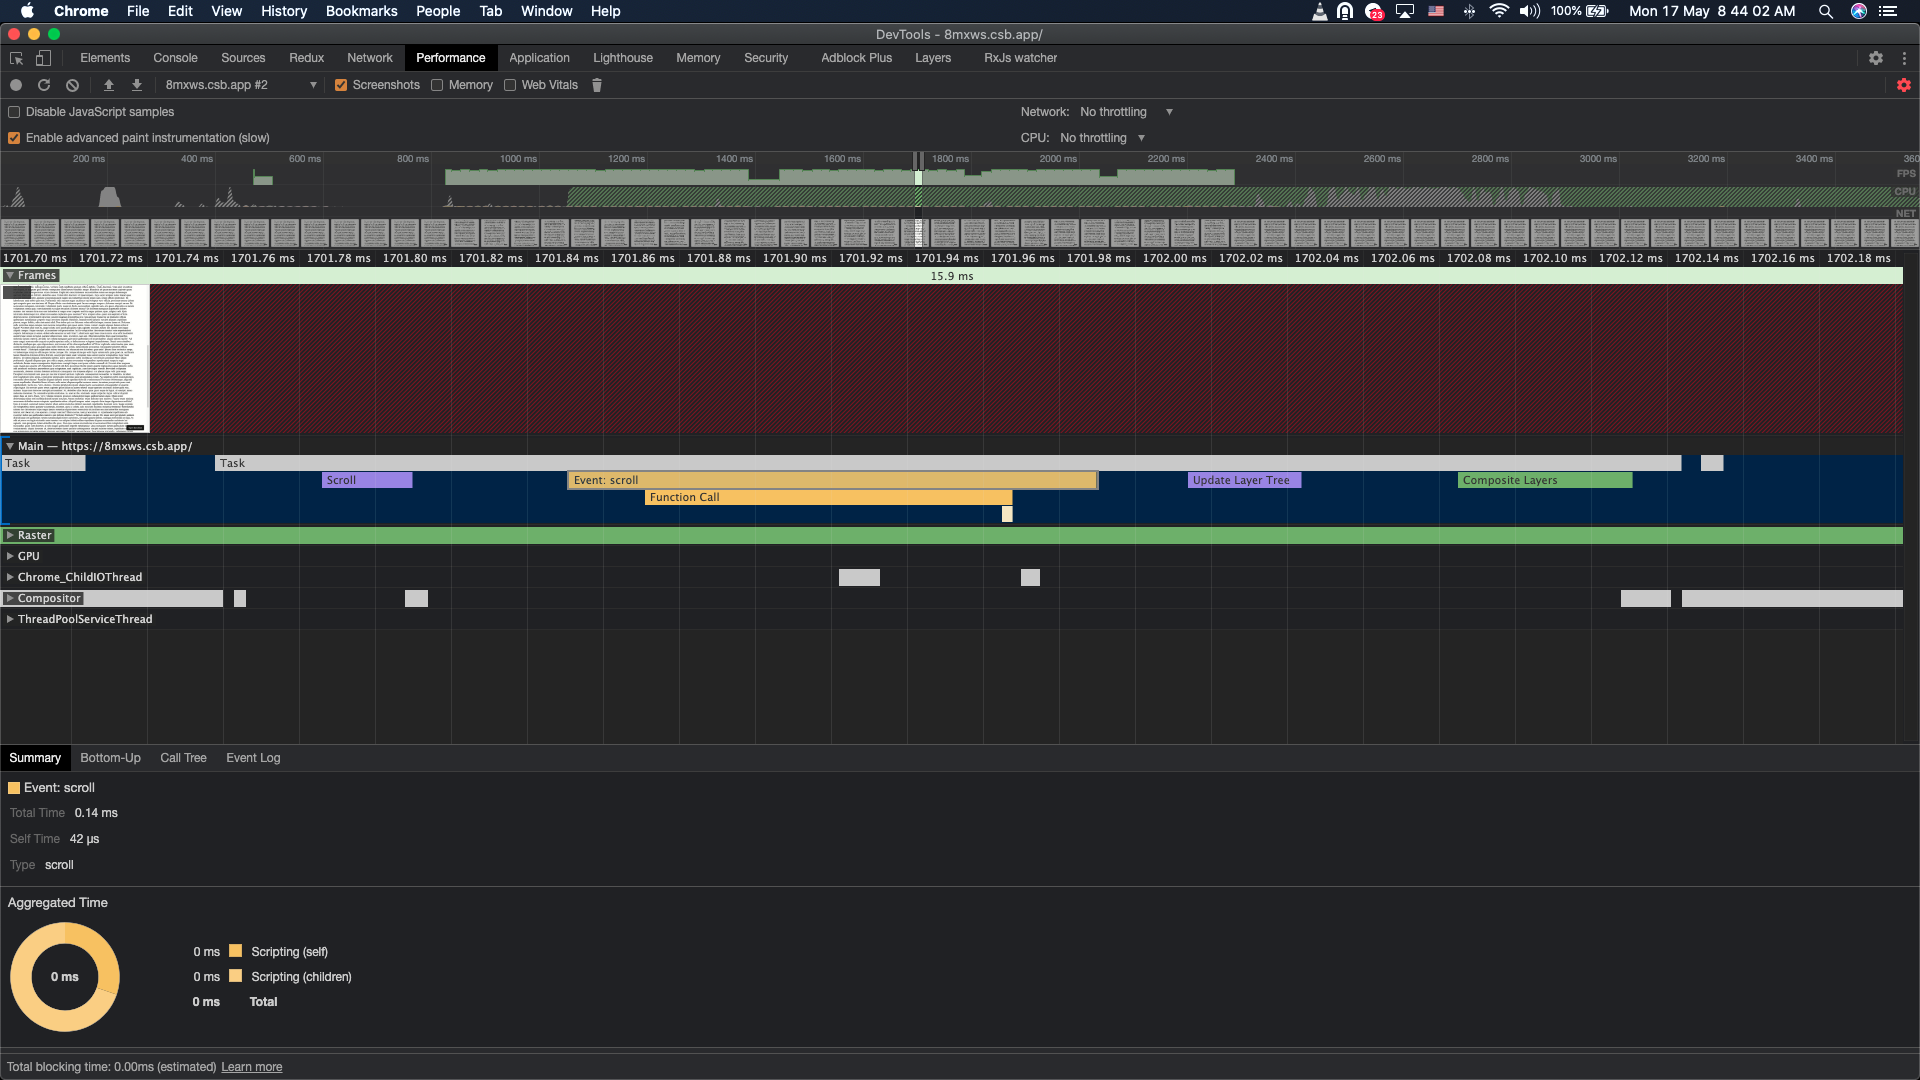This screenshot has width=1920, height=1080.
Task: Click Learn more link for blocking time
Action: point(251,1067)
